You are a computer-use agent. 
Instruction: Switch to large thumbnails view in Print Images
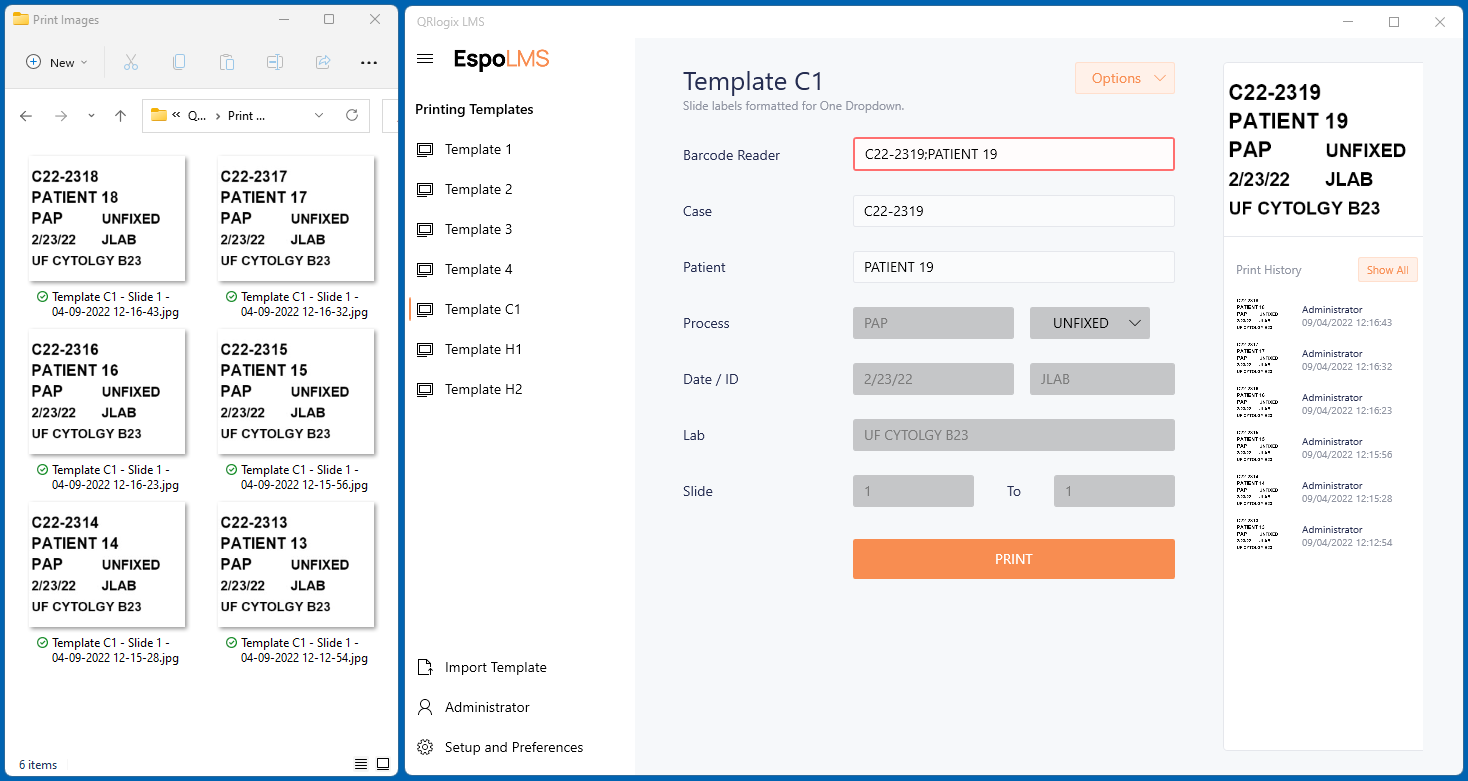click(x=383, y=764)
